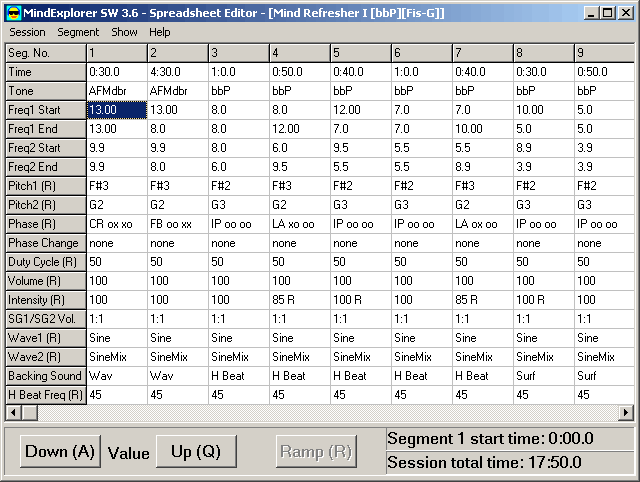
Task: Select the Seg. No. row header
Action: [x=46, y=53]
